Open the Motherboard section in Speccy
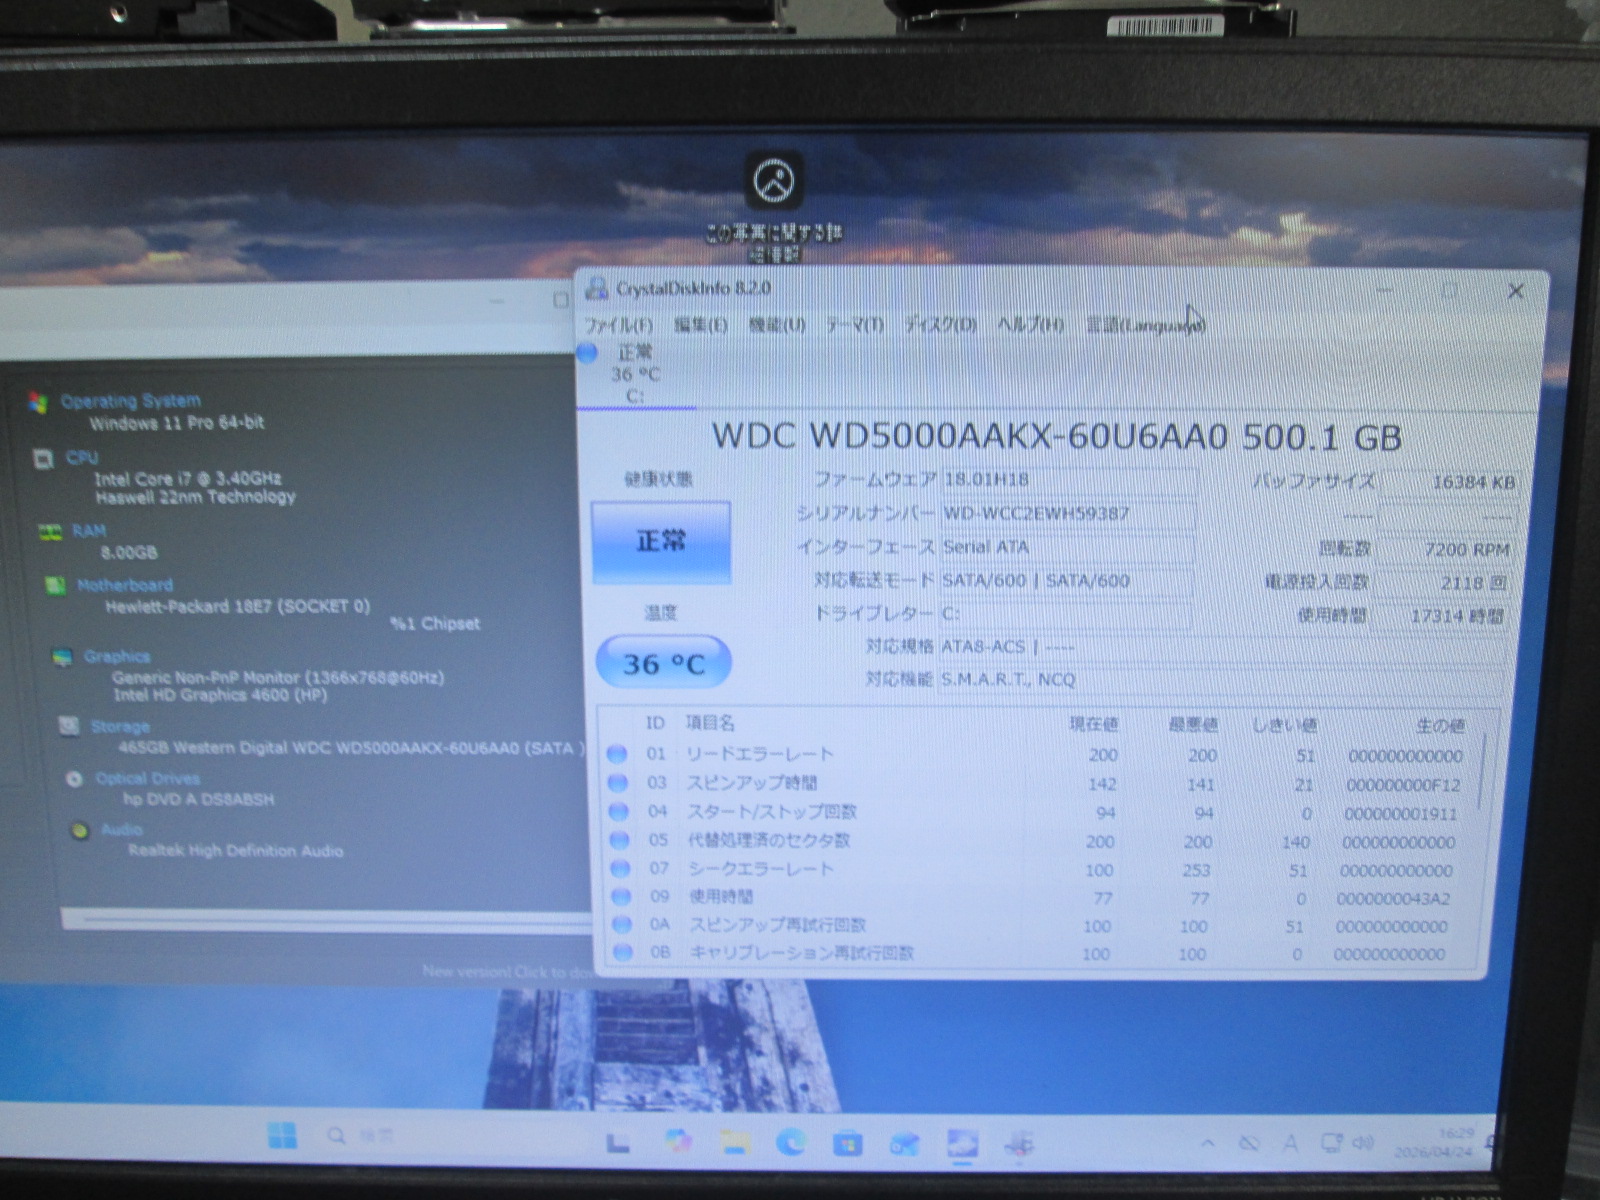The height and width of the screenshot is (1200, 1600). pyautogui.click(x=124, y=585)
